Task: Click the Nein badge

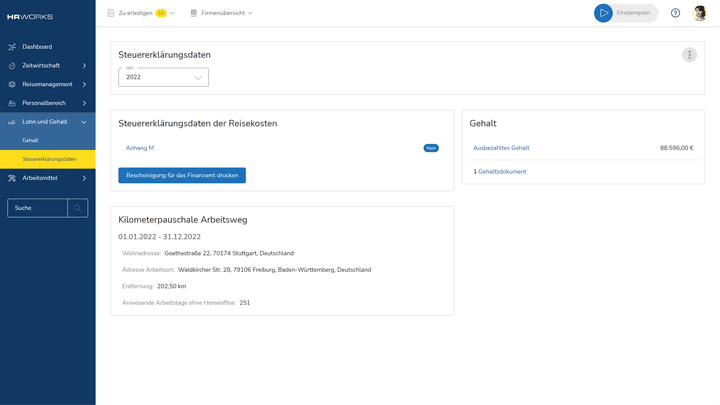Action: [431, 148]
